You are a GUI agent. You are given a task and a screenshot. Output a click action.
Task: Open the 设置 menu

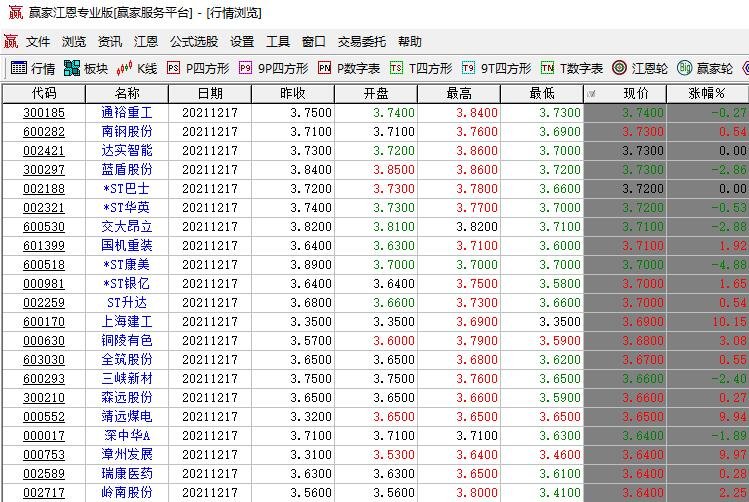click(242, 42)
